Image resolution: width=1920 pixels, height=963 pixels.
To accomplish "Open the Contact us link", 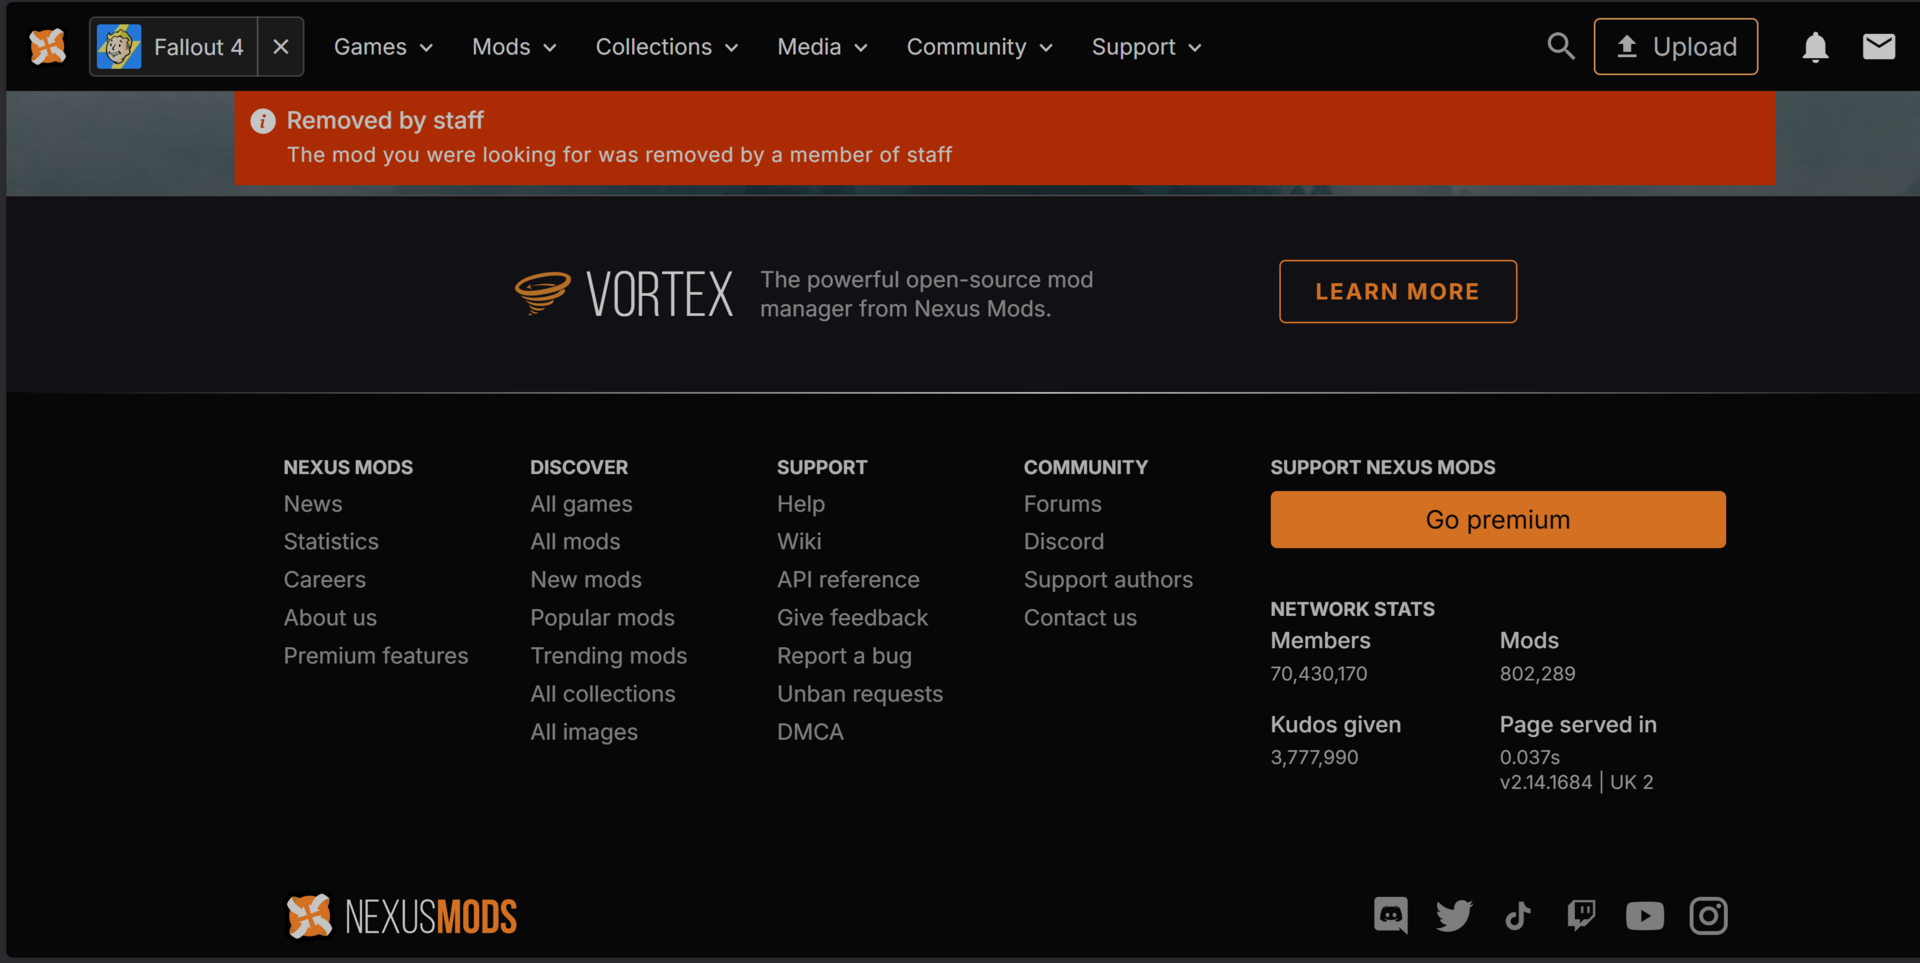I will point(1080,618).
